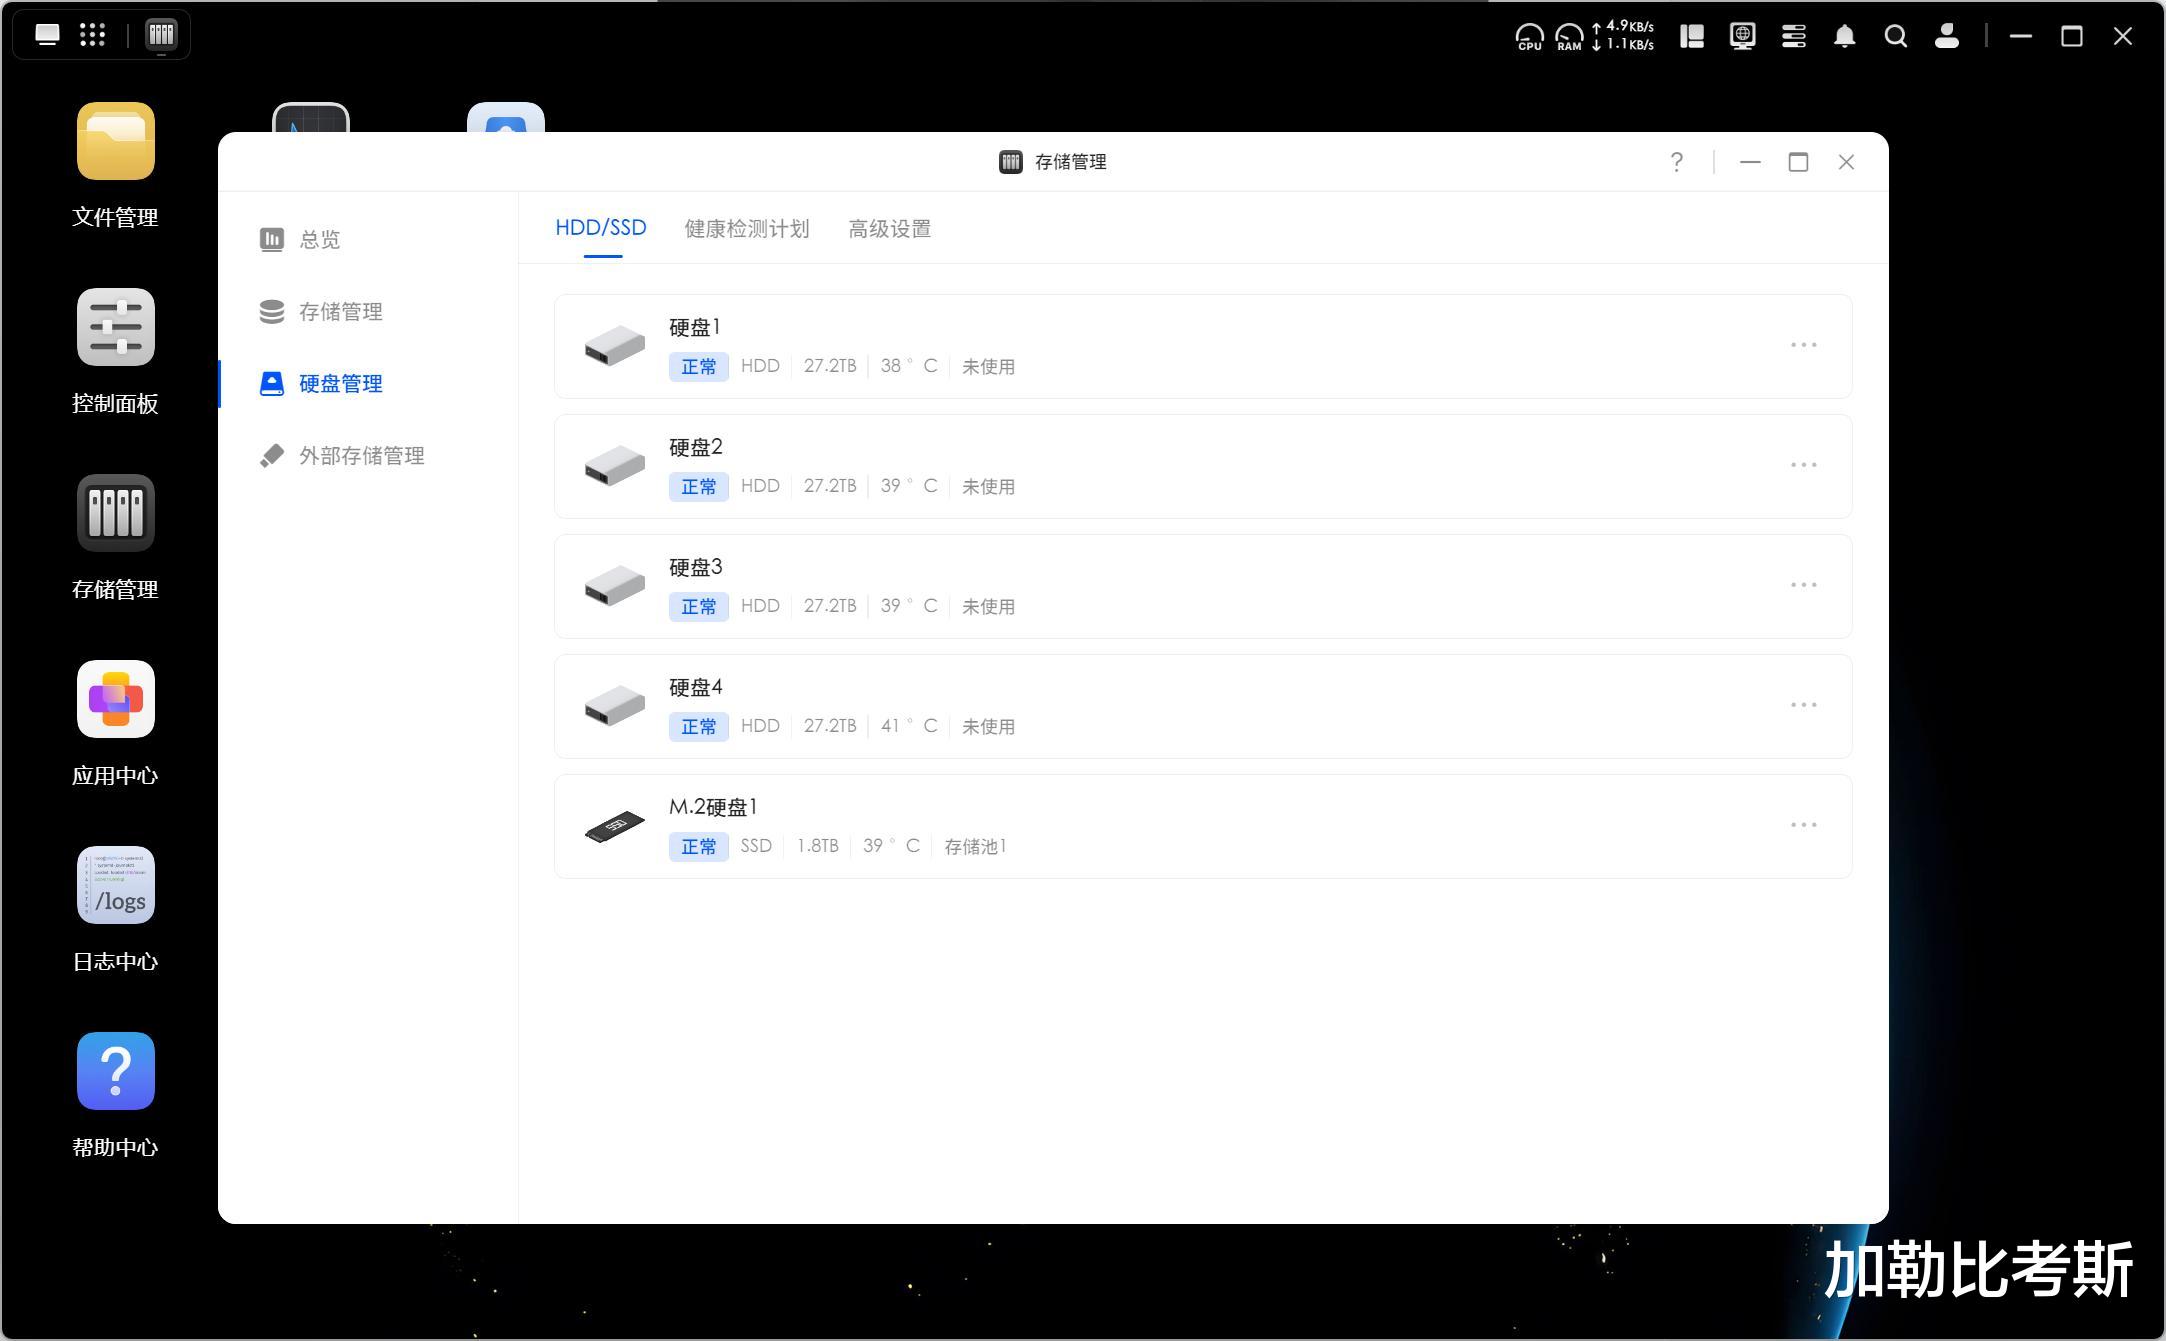Click the help question mark button
The image size is (2166, 1341).
(1676, 162)
